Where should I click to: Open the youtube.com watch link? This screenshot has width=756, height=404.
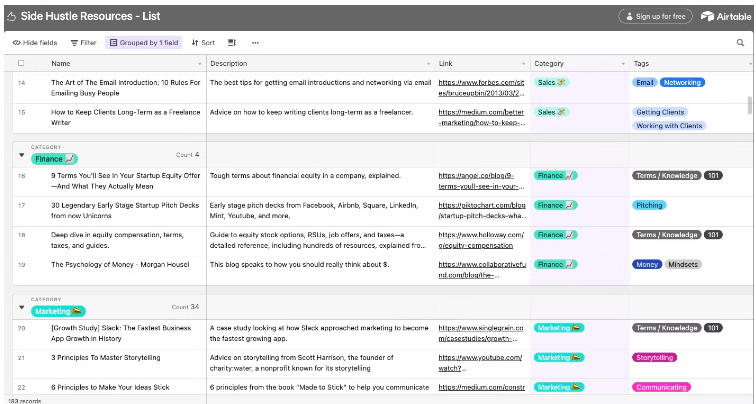(480, 363)
